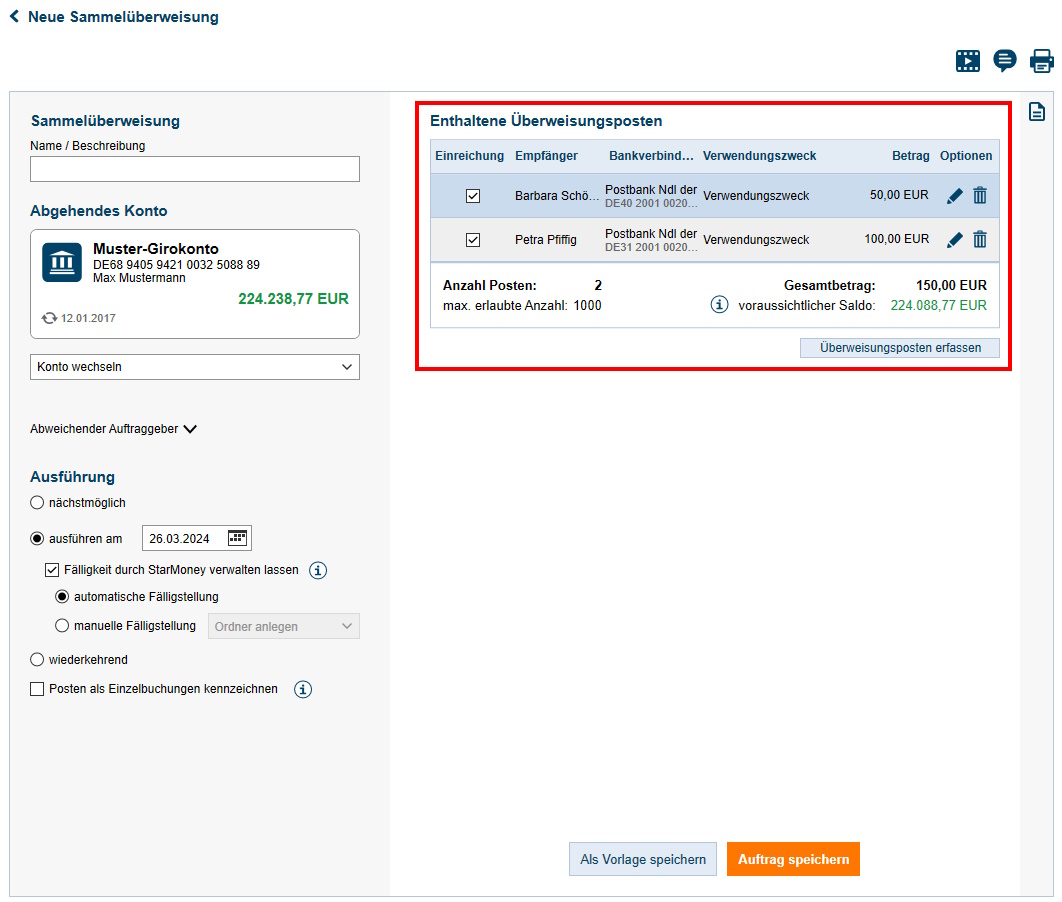Select the Muster-Girokonto account card
1062x902 pixels.
tap(194, 284)
